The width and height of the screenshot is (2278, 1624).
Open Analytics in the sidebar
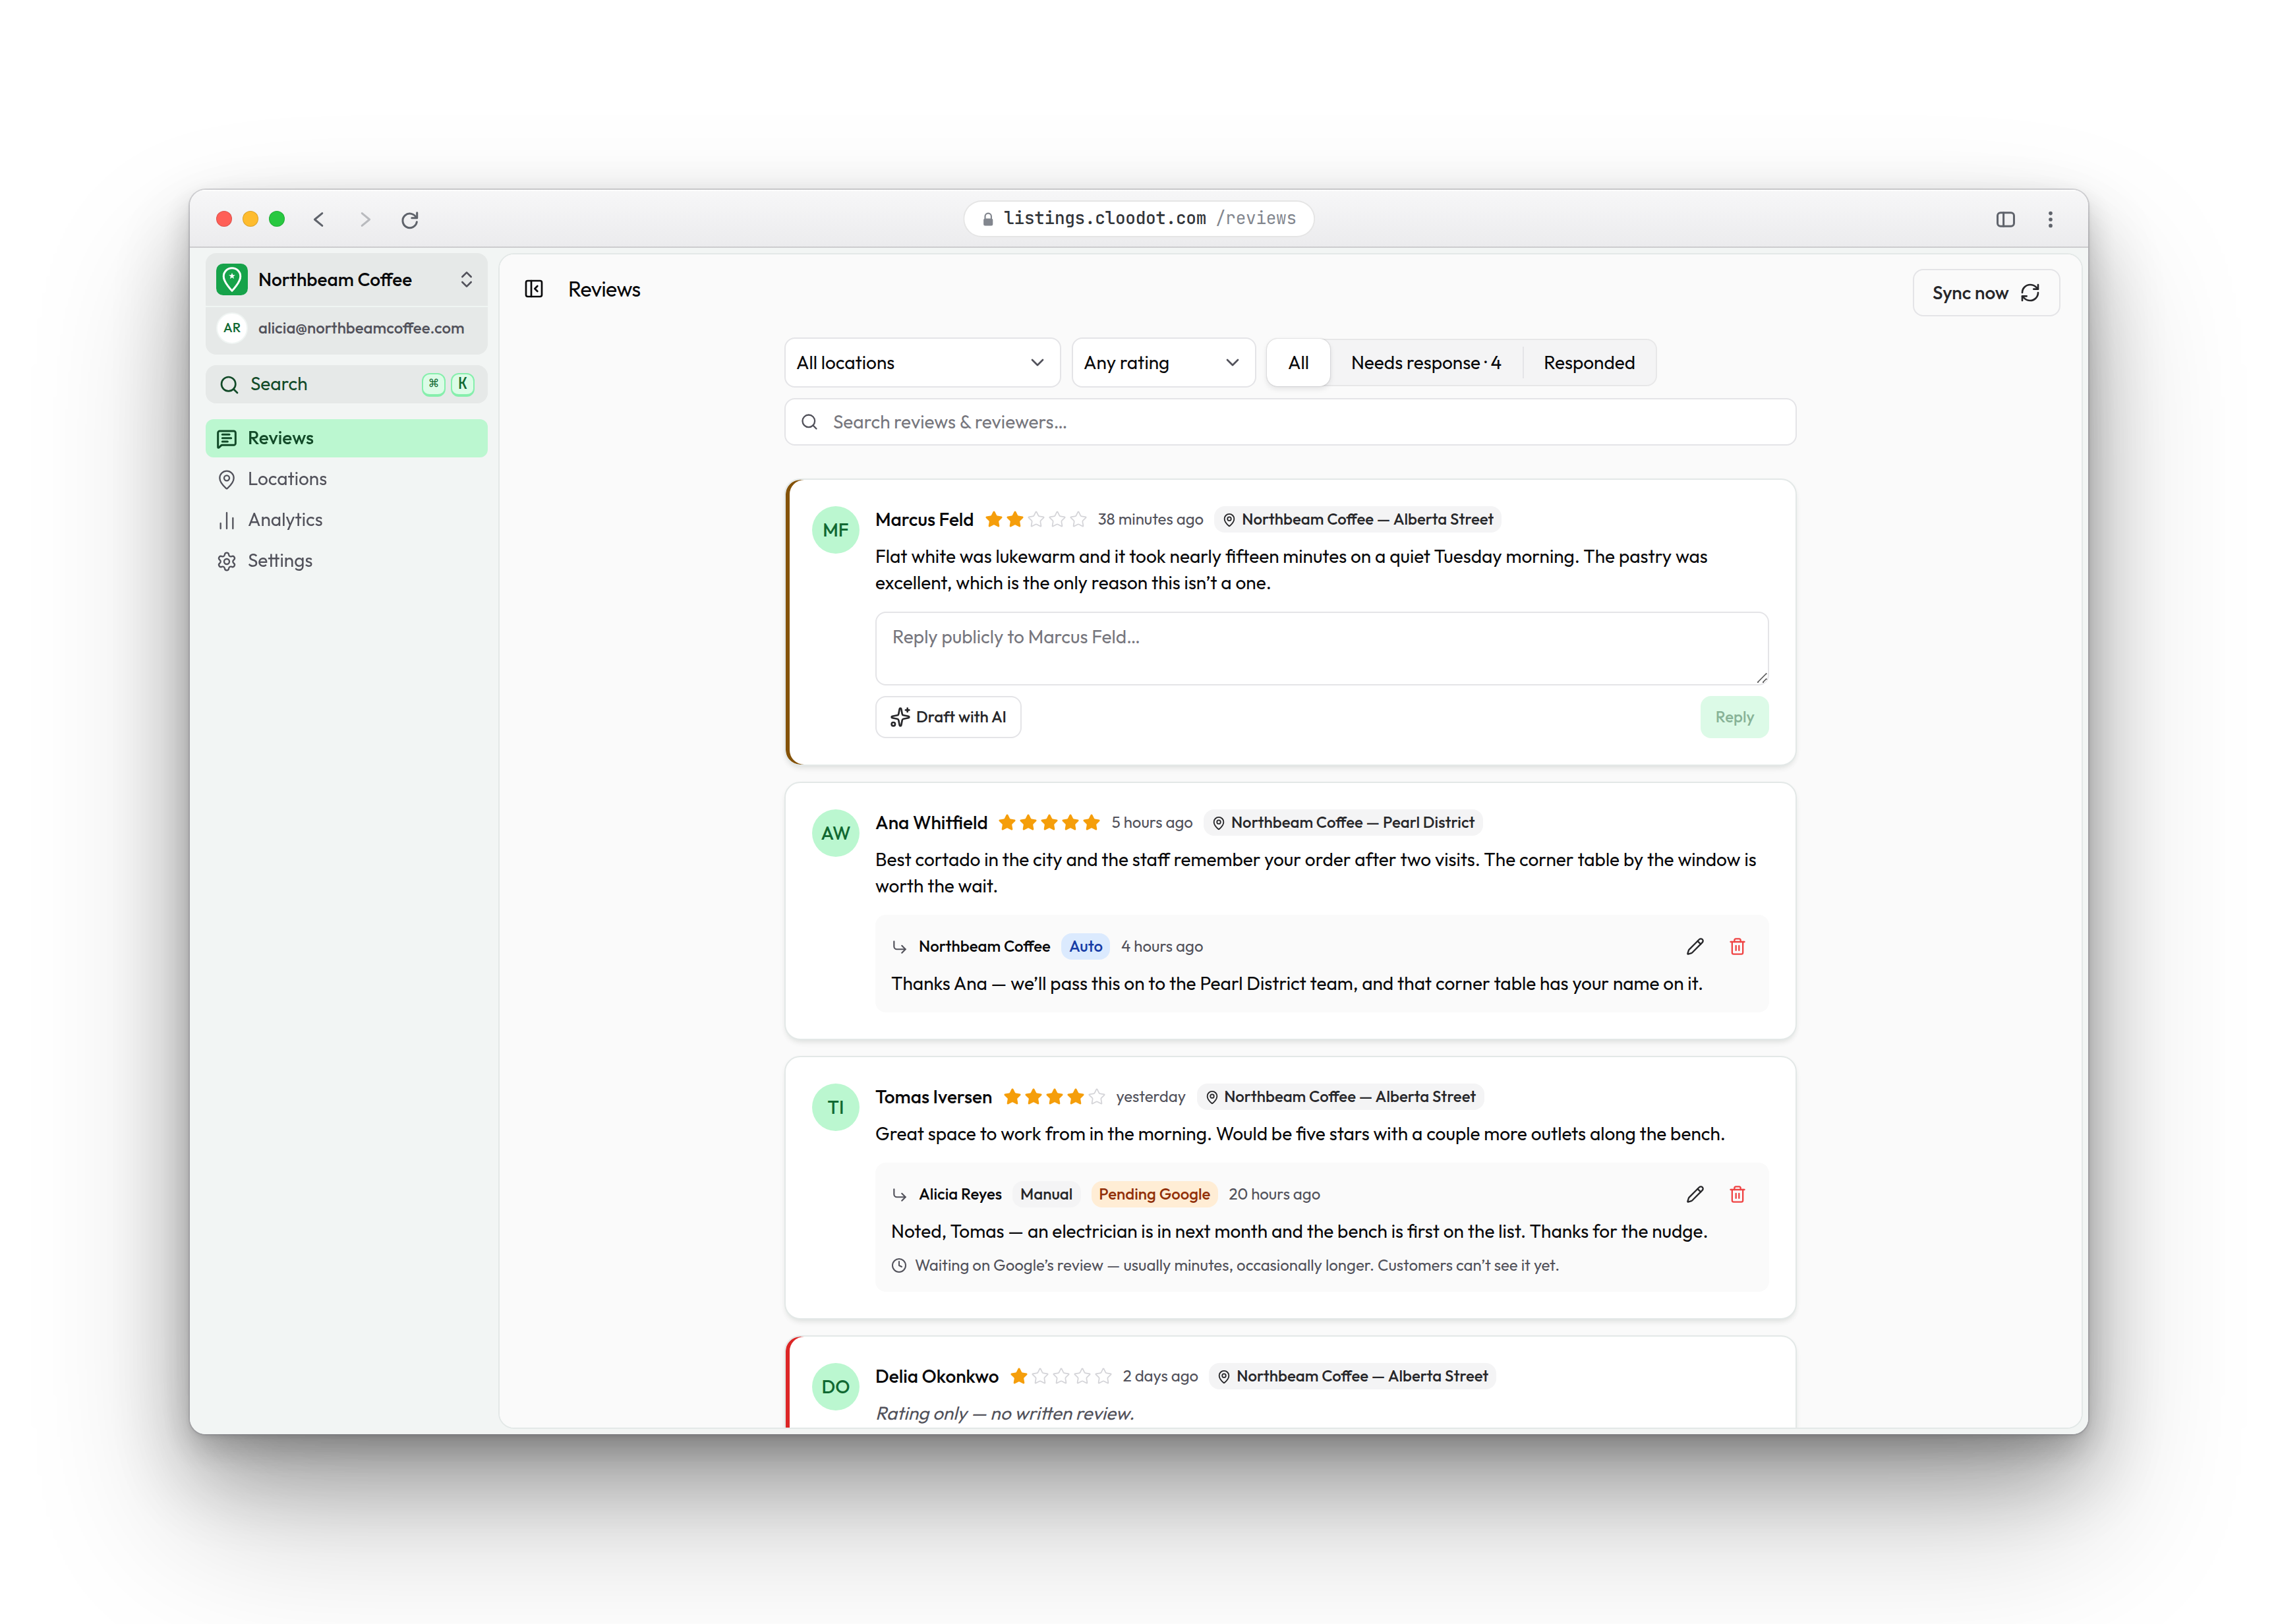pyautogui.click(x=346, y=520)
